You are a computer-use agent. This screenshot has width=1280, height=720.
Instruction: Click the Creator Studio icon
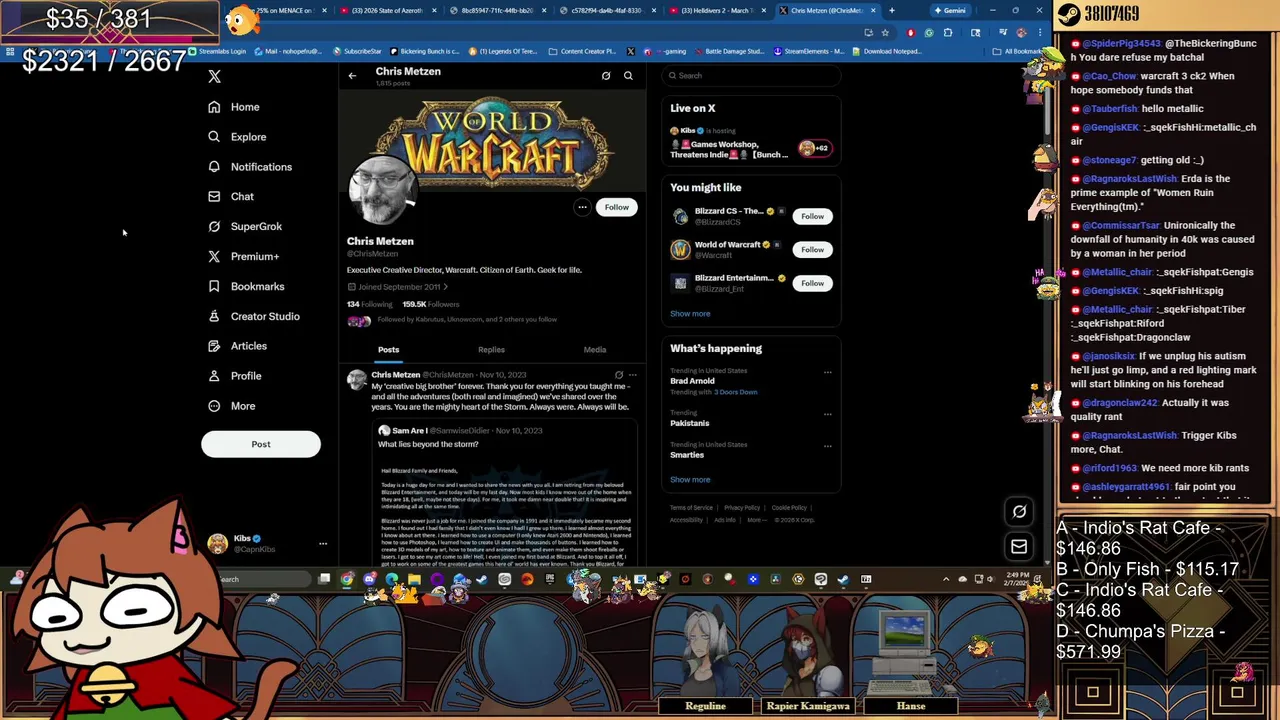tap(214, 316)
